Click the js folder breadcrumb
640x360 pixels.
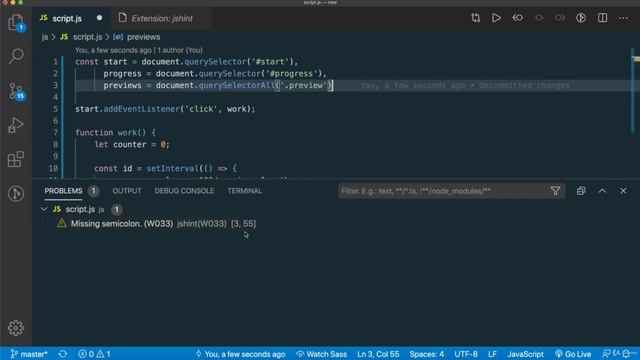(45, 37)
